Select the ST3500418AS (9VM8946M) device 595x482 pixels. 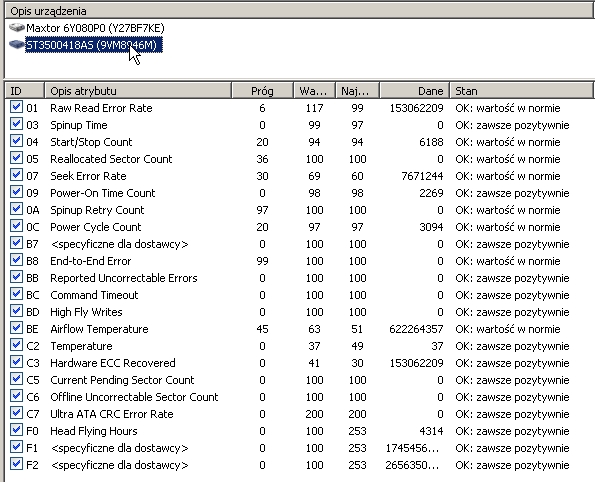click(94, 45)
